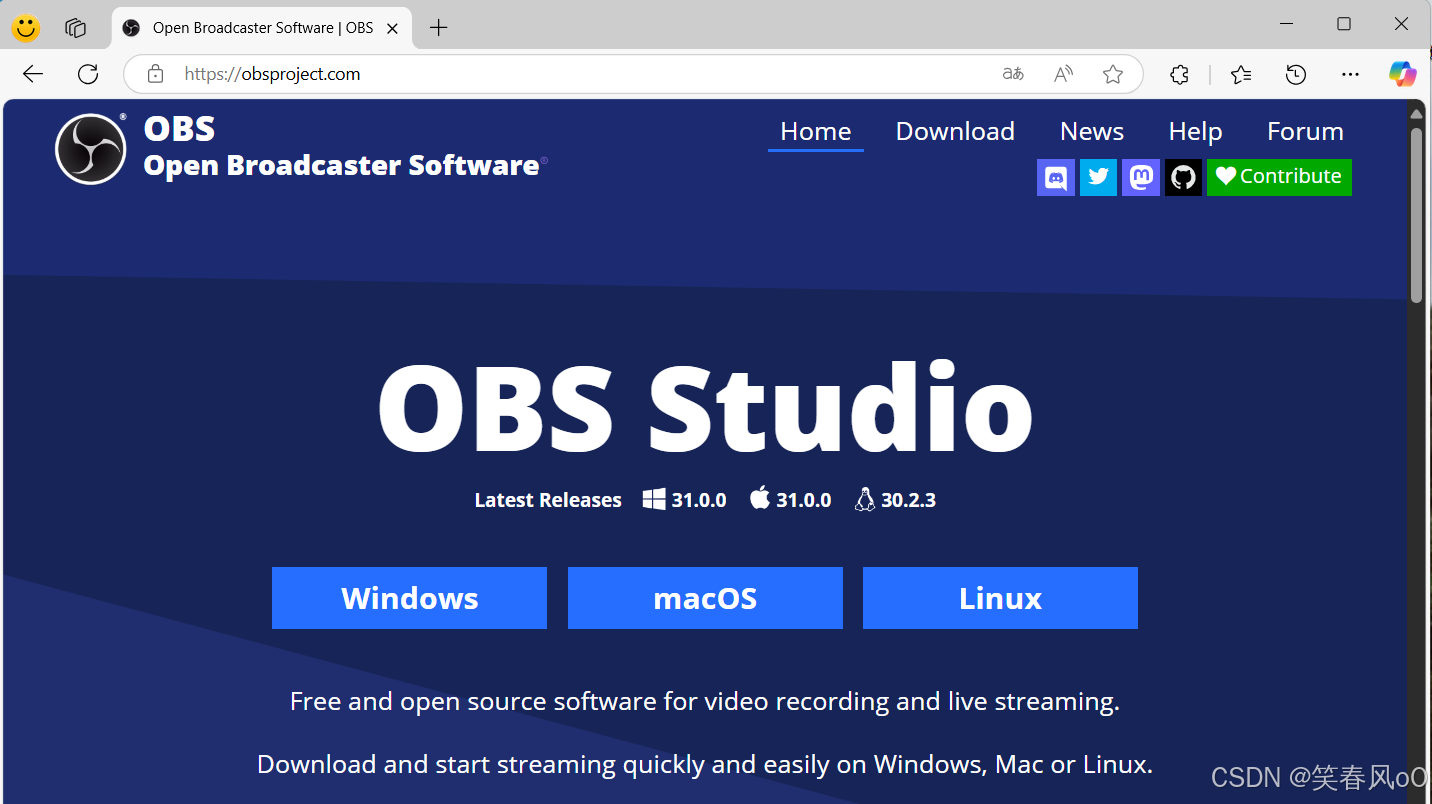This screenshot has height=804, width=1432.
Task: Click the Latest Releases text
Action: click(548, 500)
